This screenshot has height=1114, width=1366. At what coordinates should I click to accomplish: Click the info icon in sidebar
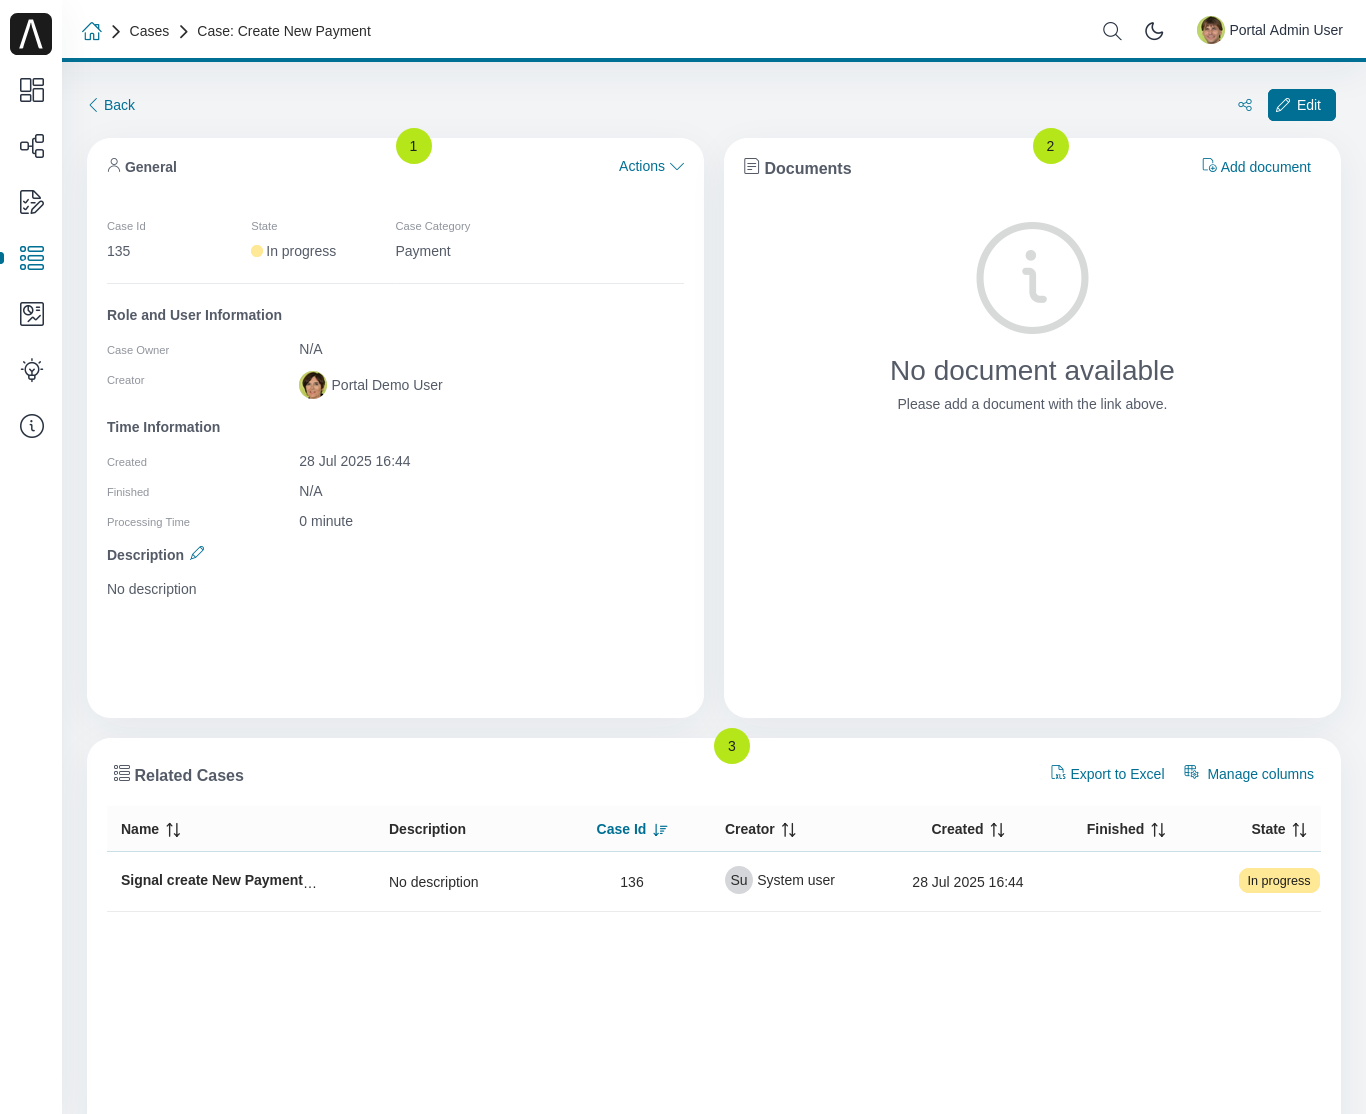pos(32,426)
